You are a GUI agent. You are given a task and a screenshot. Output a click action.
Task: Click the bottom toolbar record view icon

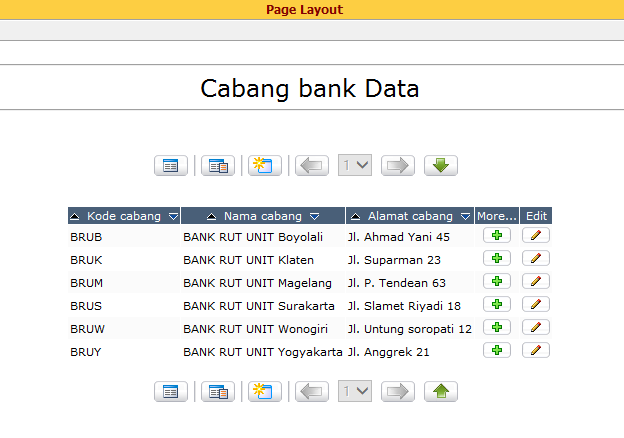click(x=218, y=392)
